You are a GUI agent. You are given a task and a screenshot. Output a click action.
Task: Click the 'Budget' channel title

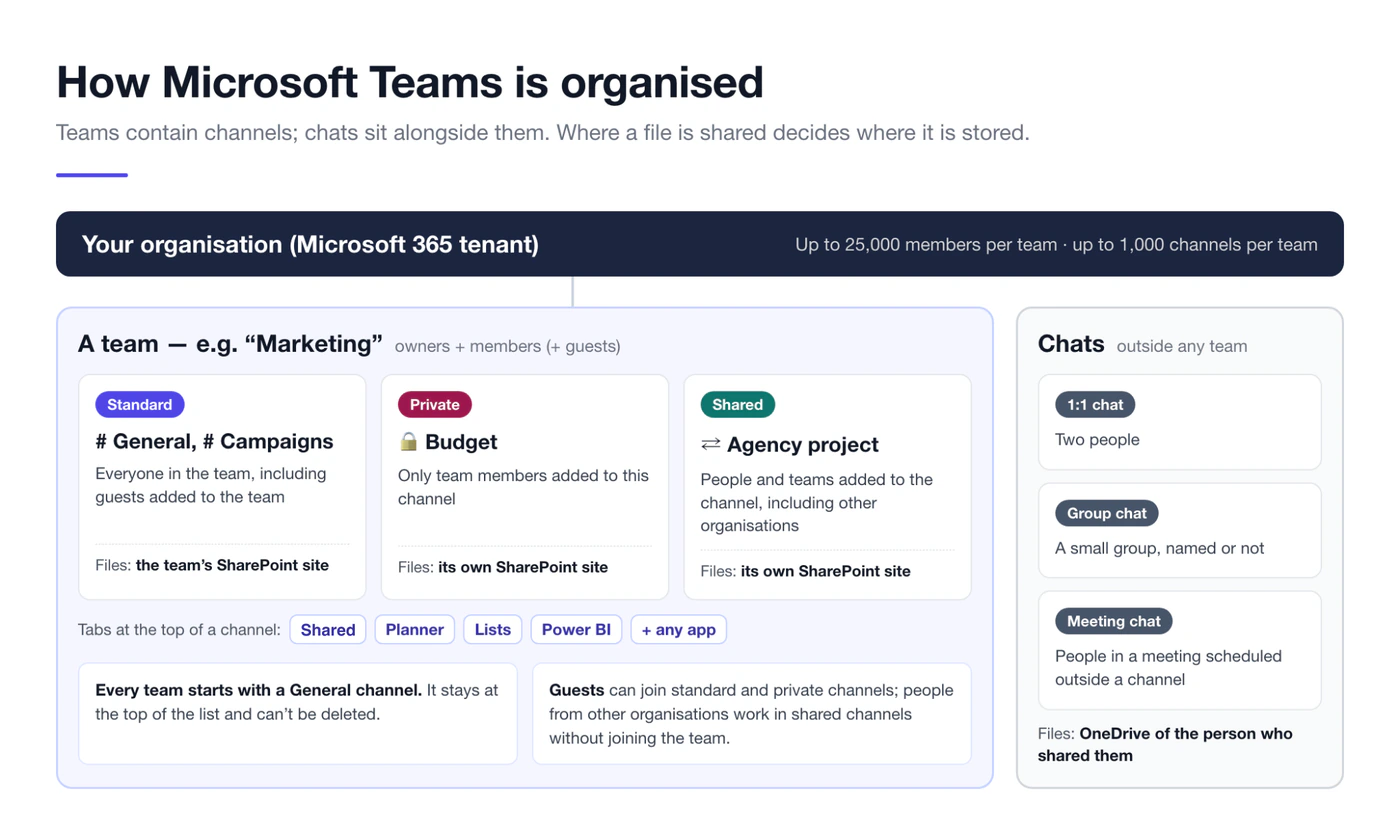[461, 442]
